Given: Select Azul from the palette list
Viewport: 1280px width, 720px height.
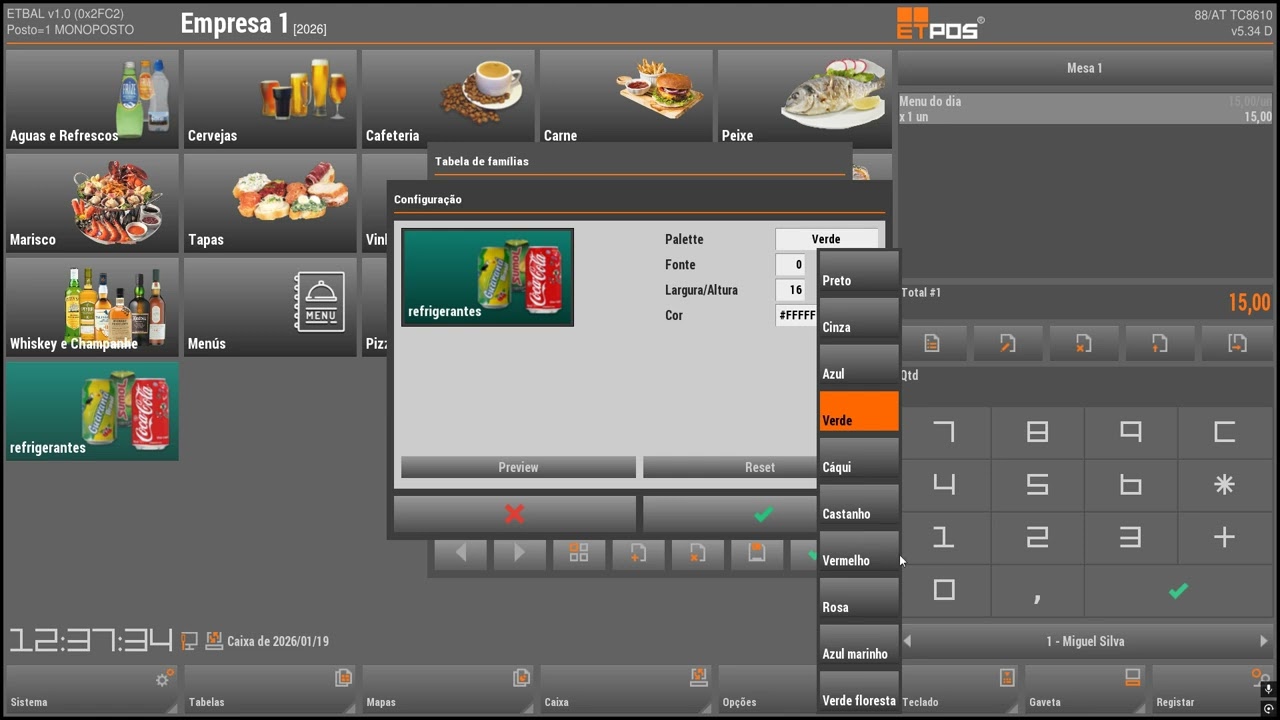Looking at the screenshot, I should coord(859,365).
